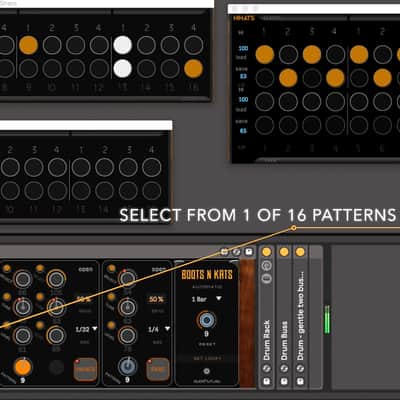Image resolution: width=400 pixels, height=400 pixels.
Task: Toggle HIHATS first-row step 1
Action: pos(265,54)
